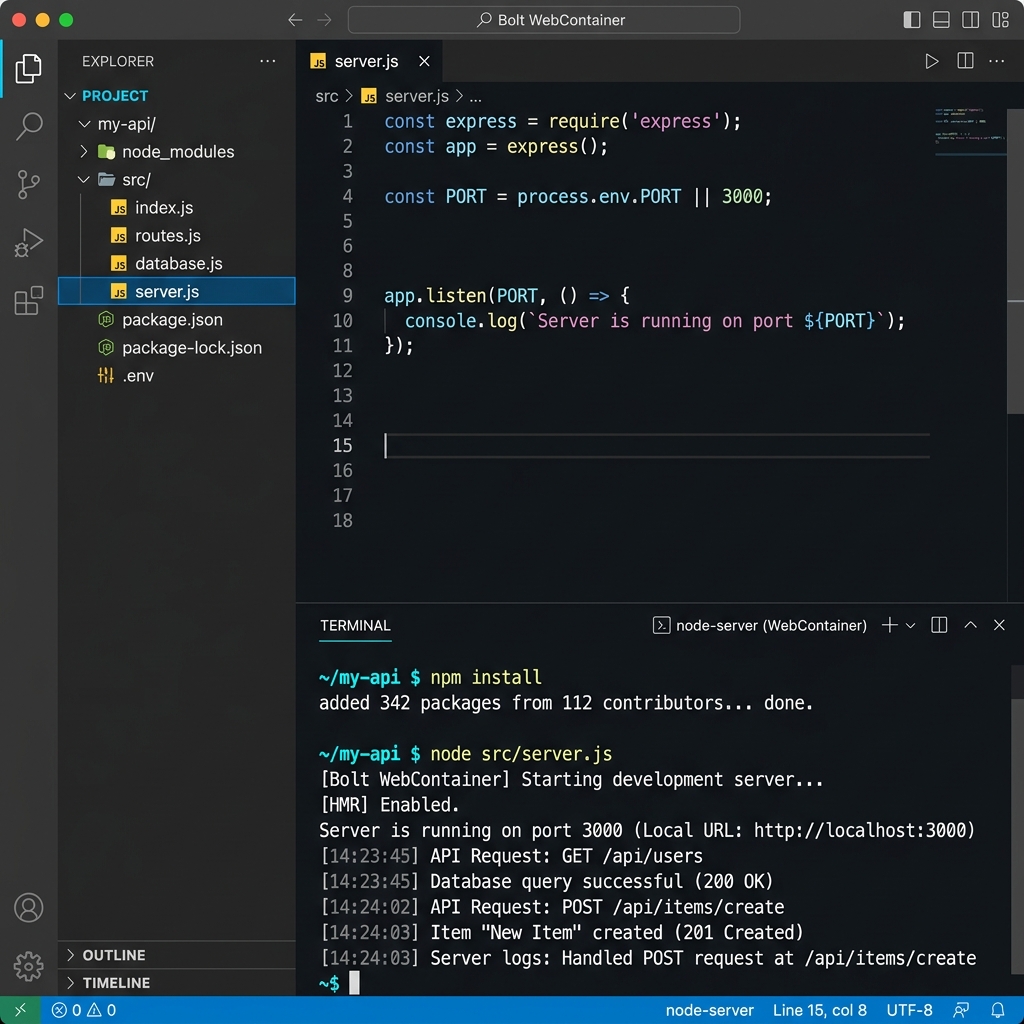Expand the TIMELINE section
Viewport: 1024px width, 1024px height.
176,983
